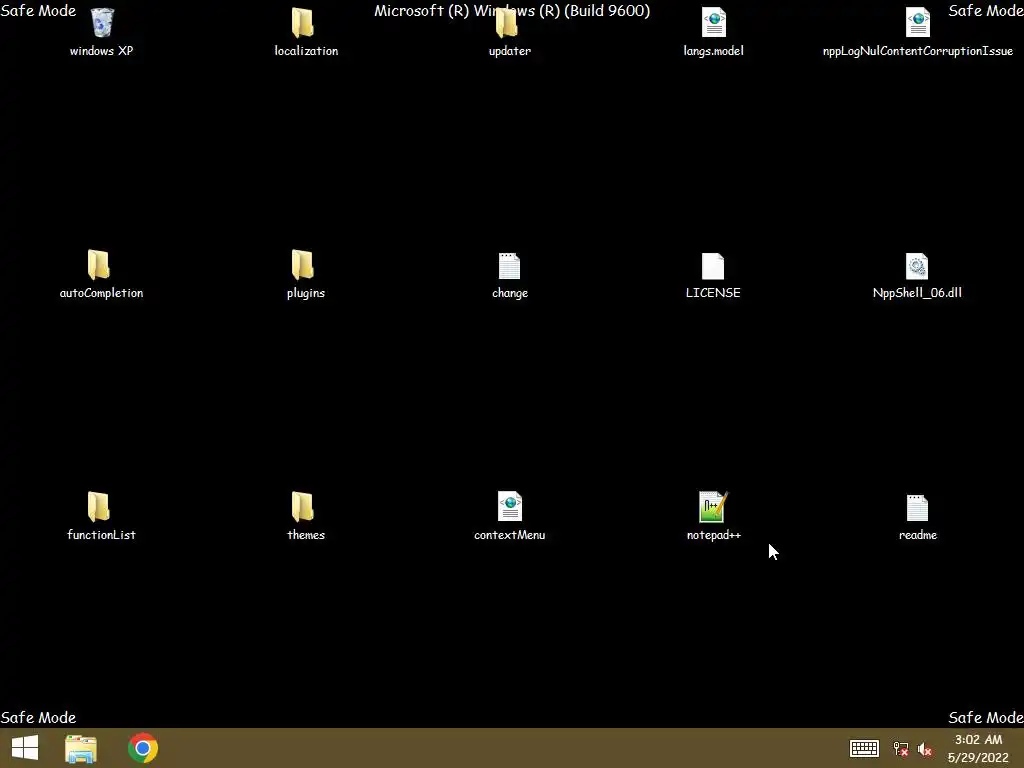Image resolution: width=1024 pixels, height=768 pixels.
Task: Open the touch keyboard tray icon
Action: tap(864, 748)
